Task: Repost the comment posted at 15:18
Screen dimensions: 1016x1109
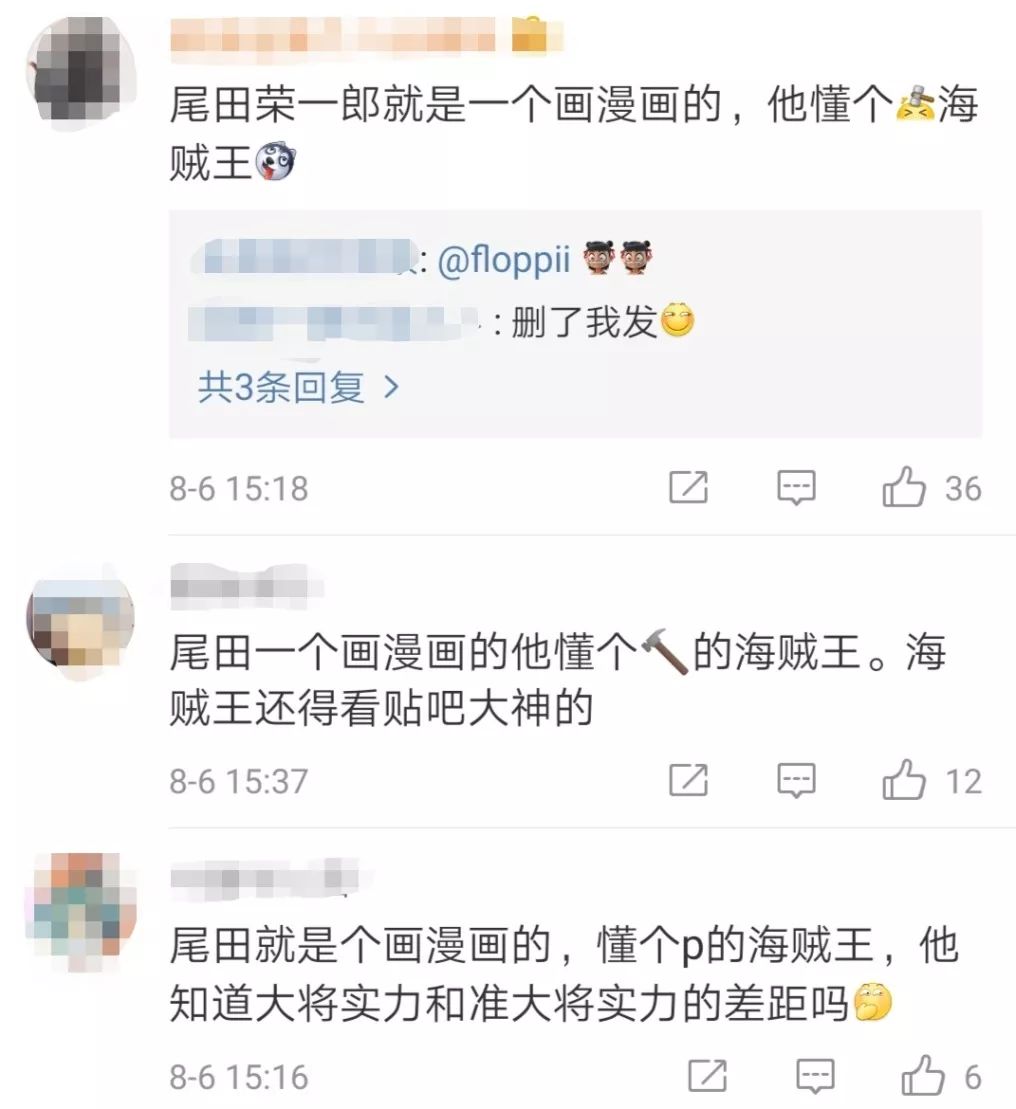Action: point(688,487)
